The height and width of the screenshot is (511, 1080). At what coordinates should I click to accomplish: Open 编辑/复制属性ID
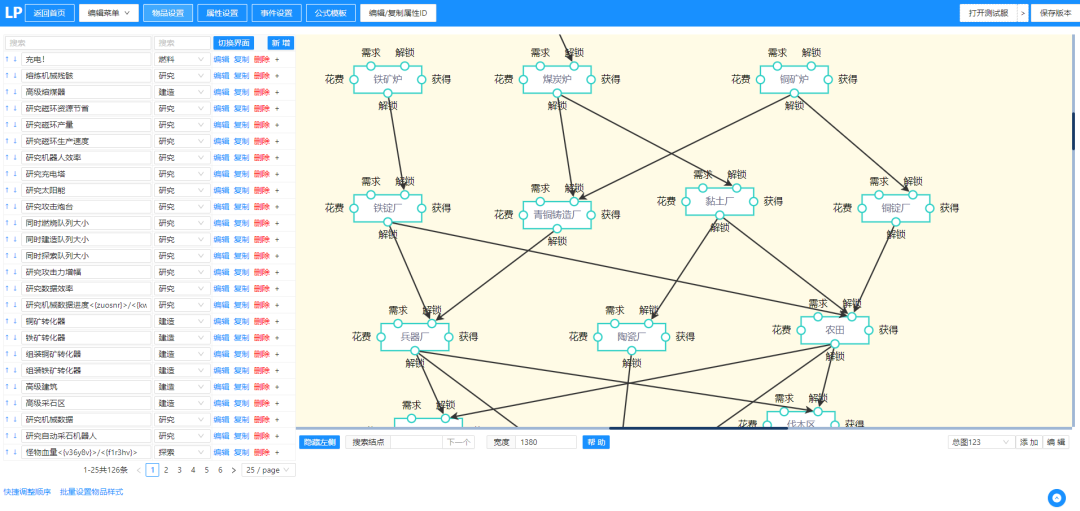click(398, 13)
